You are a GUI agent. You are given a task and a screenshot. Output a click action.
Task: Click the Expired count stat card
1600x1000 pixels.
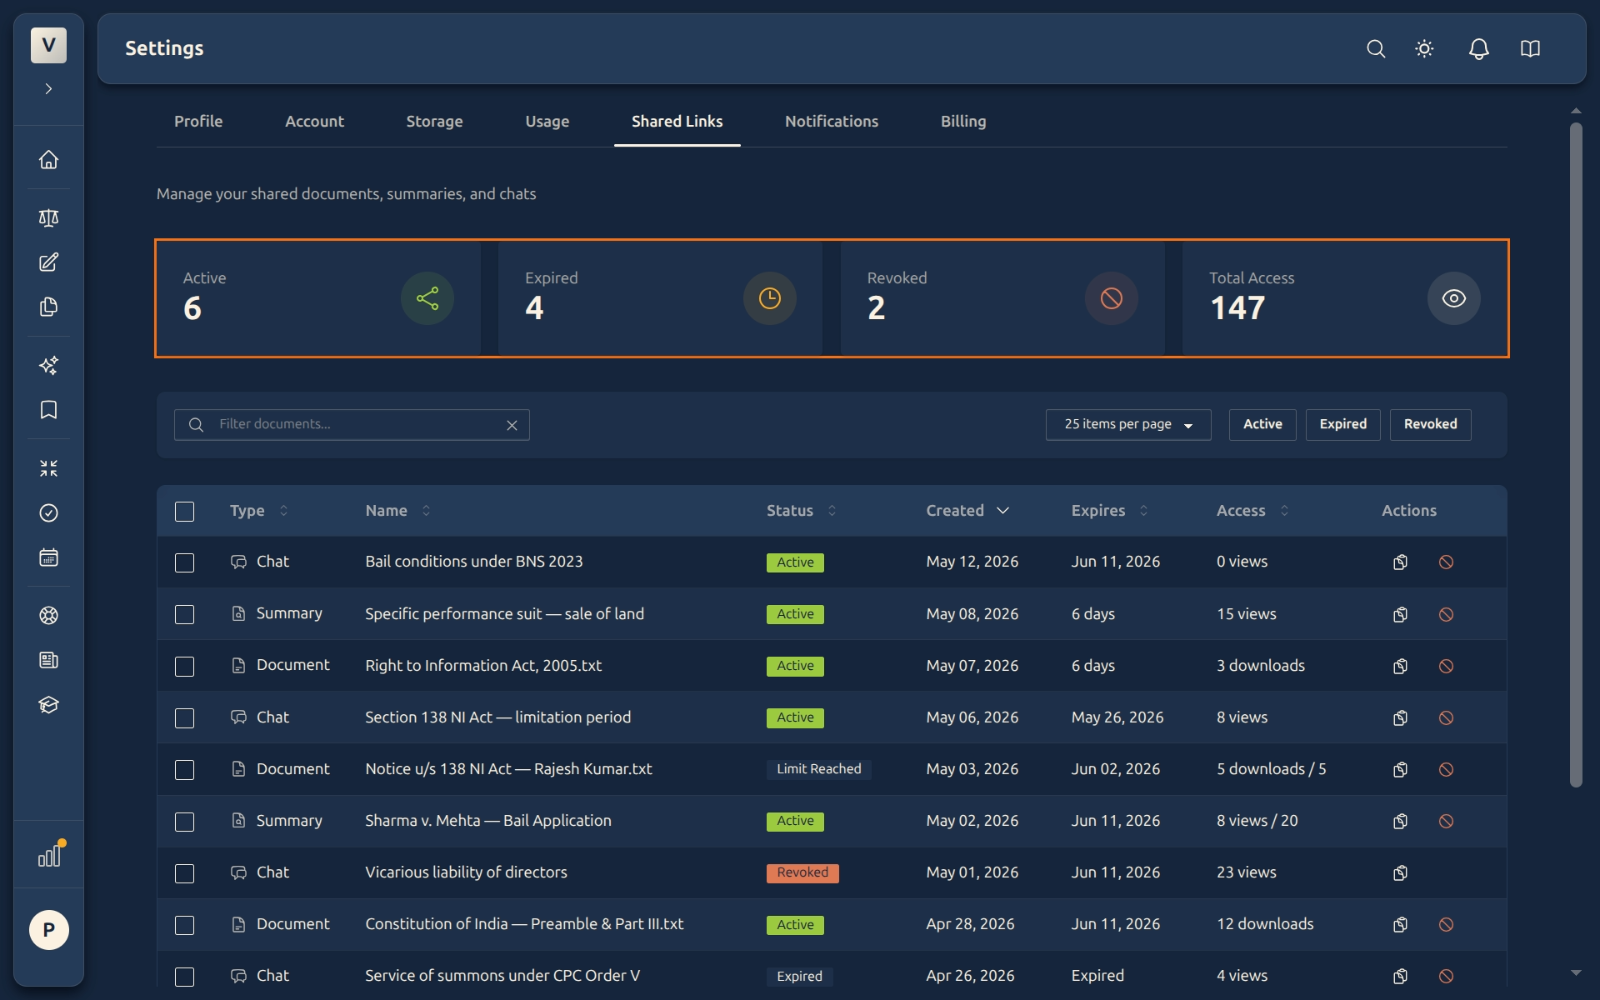tap(660, 298)
